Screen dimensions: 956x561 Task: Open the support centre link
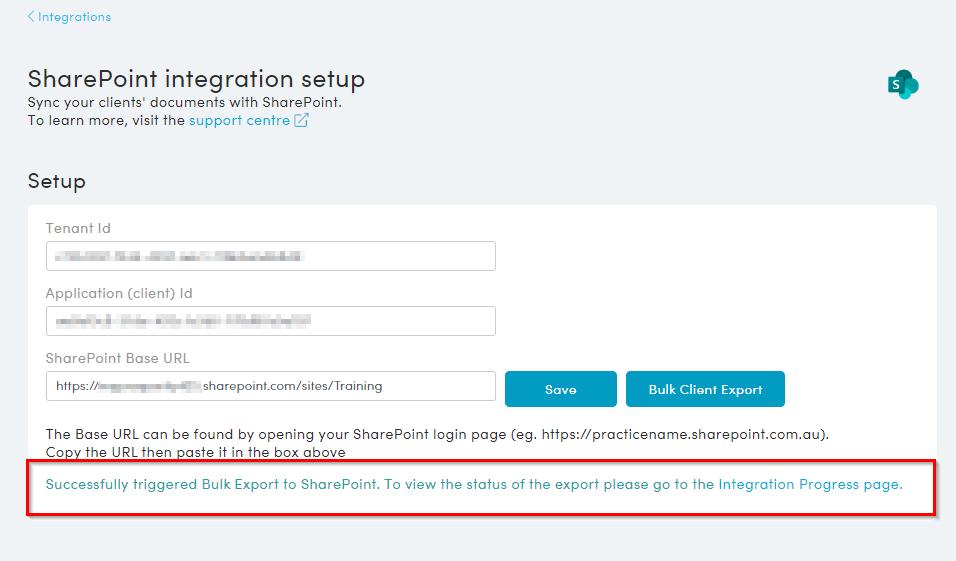click(x=239, y=121)
